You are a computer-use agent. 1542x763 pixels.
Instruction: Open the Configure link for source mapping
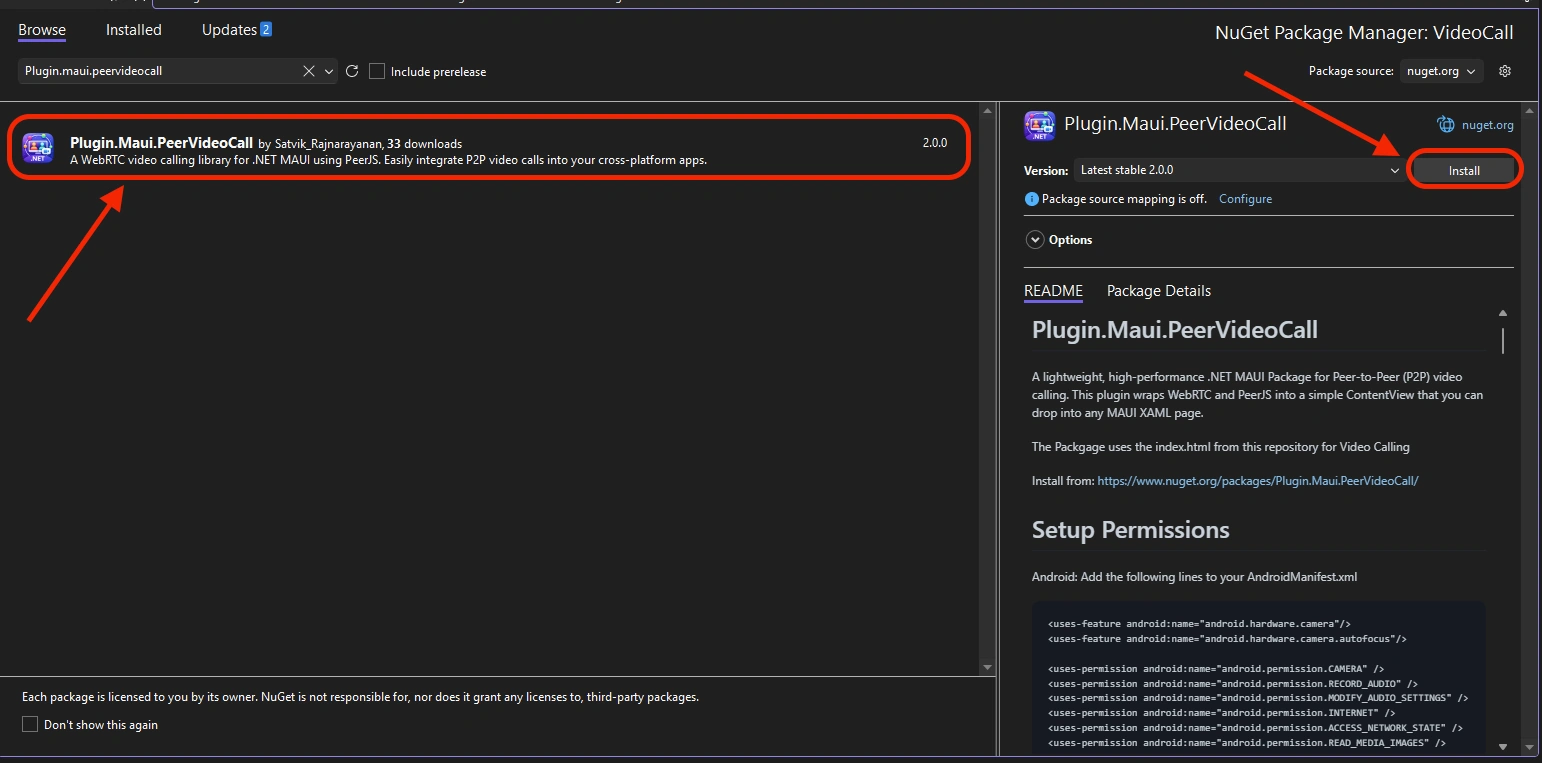[x=1245, y=199]
